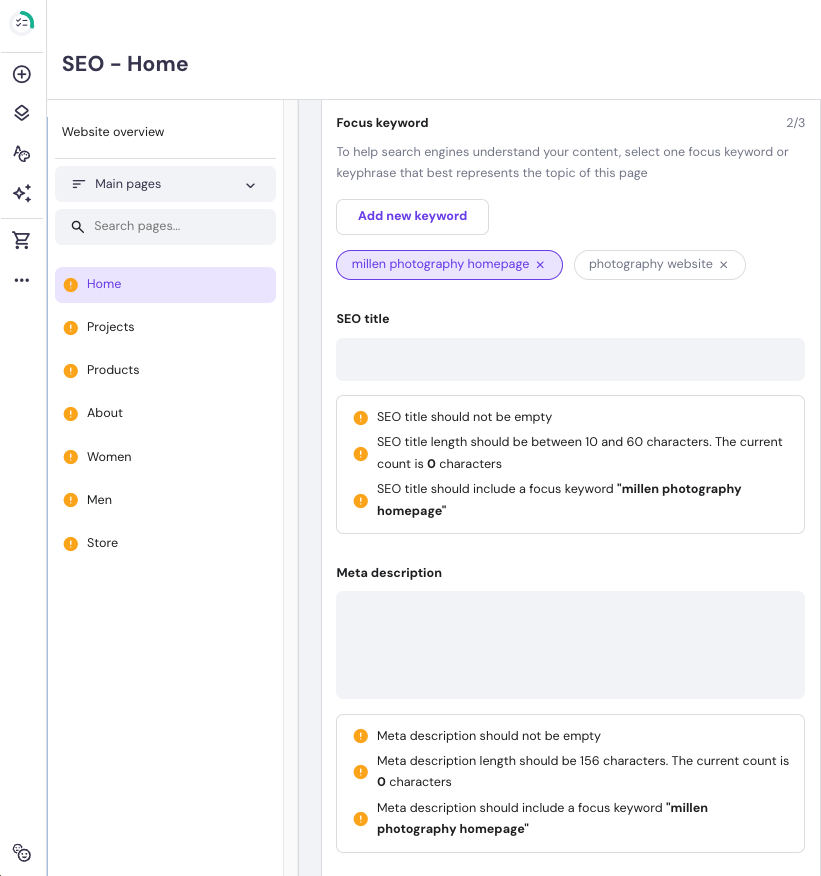
Task: Open the AI tools sparkle icon
Action: point(22,193)
